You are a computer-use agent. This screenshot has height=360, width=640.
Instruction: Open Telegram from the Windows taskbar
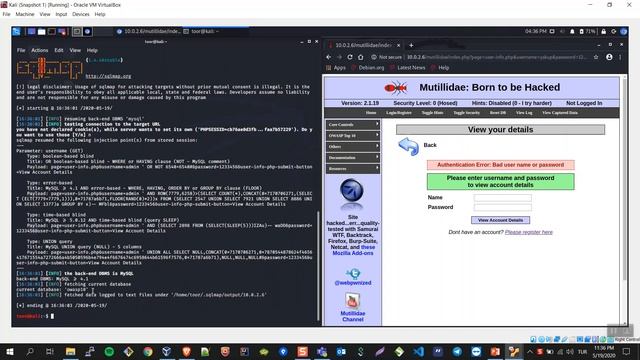click(x=457, y=351)
